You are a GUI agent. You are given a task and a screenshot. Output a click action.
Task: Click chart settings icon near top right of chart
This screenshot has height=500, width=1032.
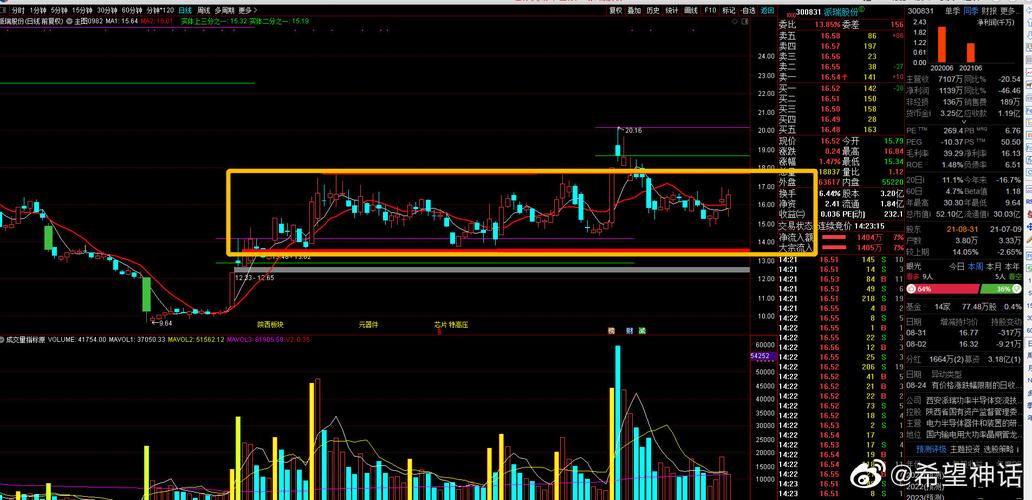pyautogui.click(x=735, y=21)
